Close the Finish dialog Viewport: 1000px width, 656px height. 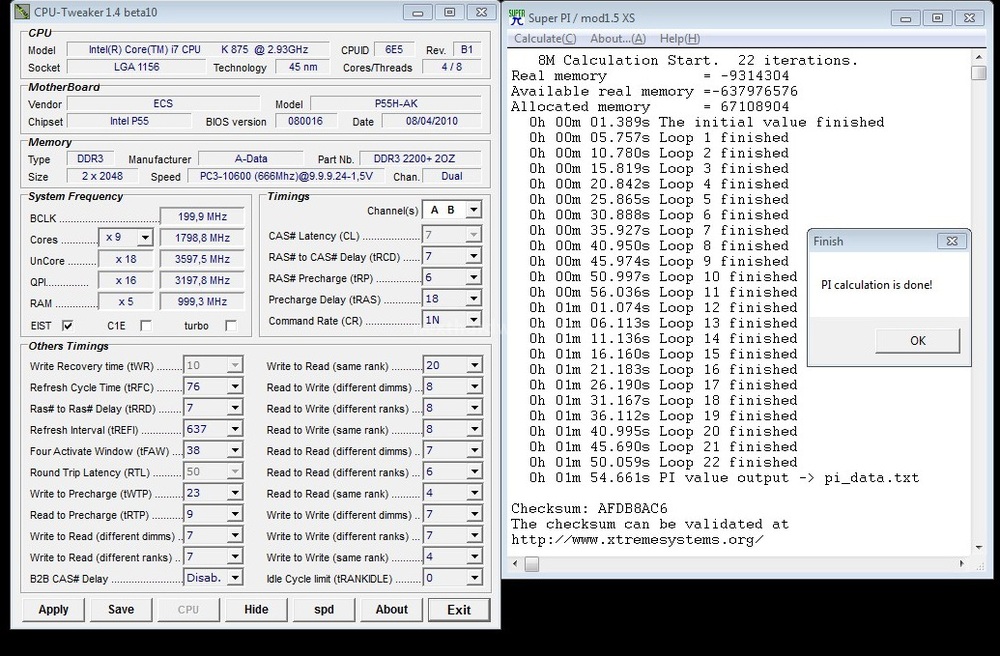coord(952,241)
